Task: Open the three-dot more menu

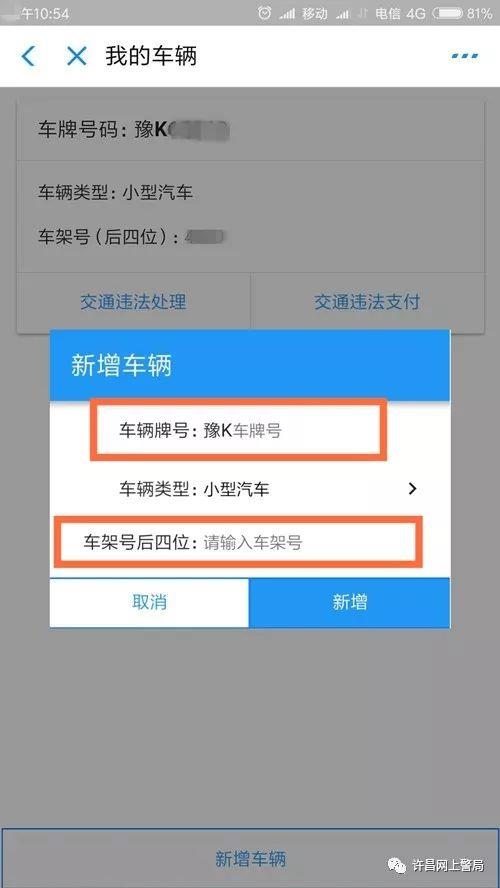Action: [465, 56]
